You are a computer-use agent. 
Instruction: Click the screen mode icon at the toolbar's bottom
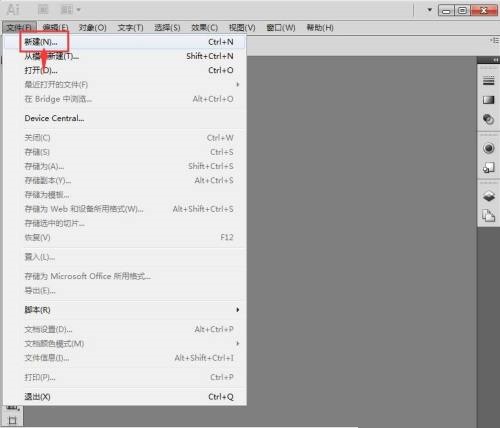pyautogui.click(x=13, y=420)
